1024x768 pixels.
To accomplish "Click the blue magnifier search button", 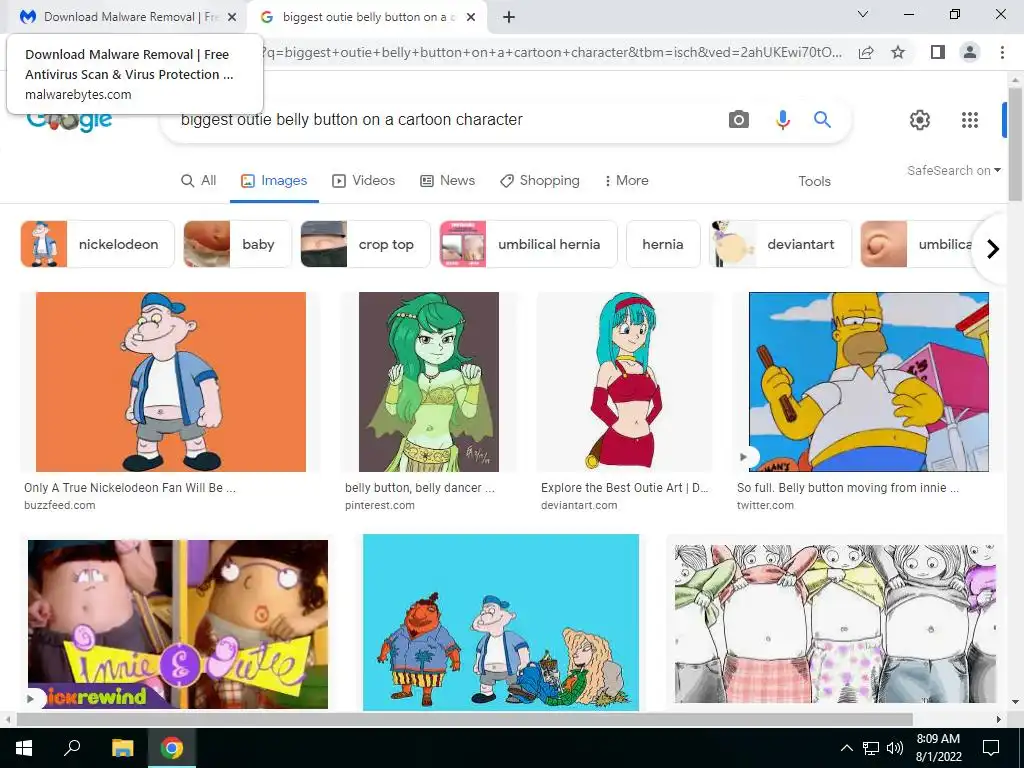I will point(822,120).
